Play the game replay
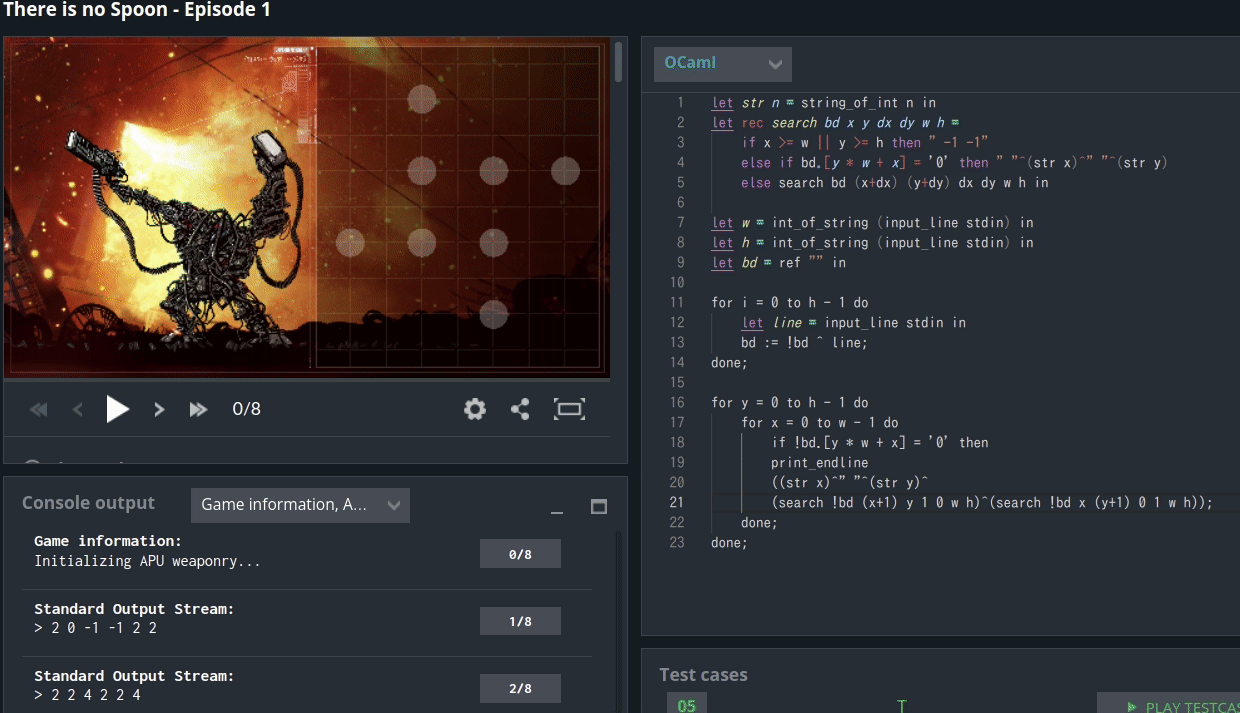The height and width of the screenshot is (713, 1240). pos(118,409)
